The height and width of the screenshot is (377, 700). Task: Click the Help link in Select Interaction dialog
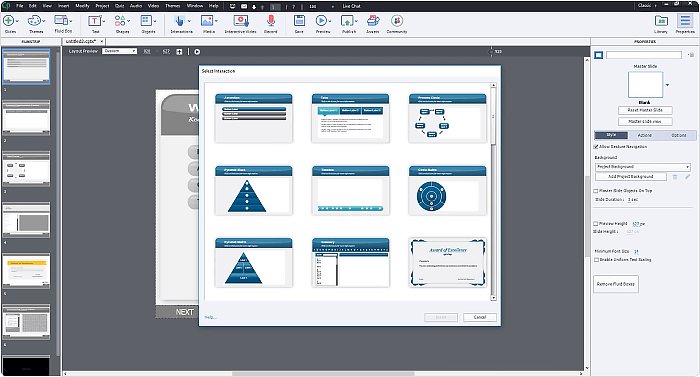coord(210,317)
